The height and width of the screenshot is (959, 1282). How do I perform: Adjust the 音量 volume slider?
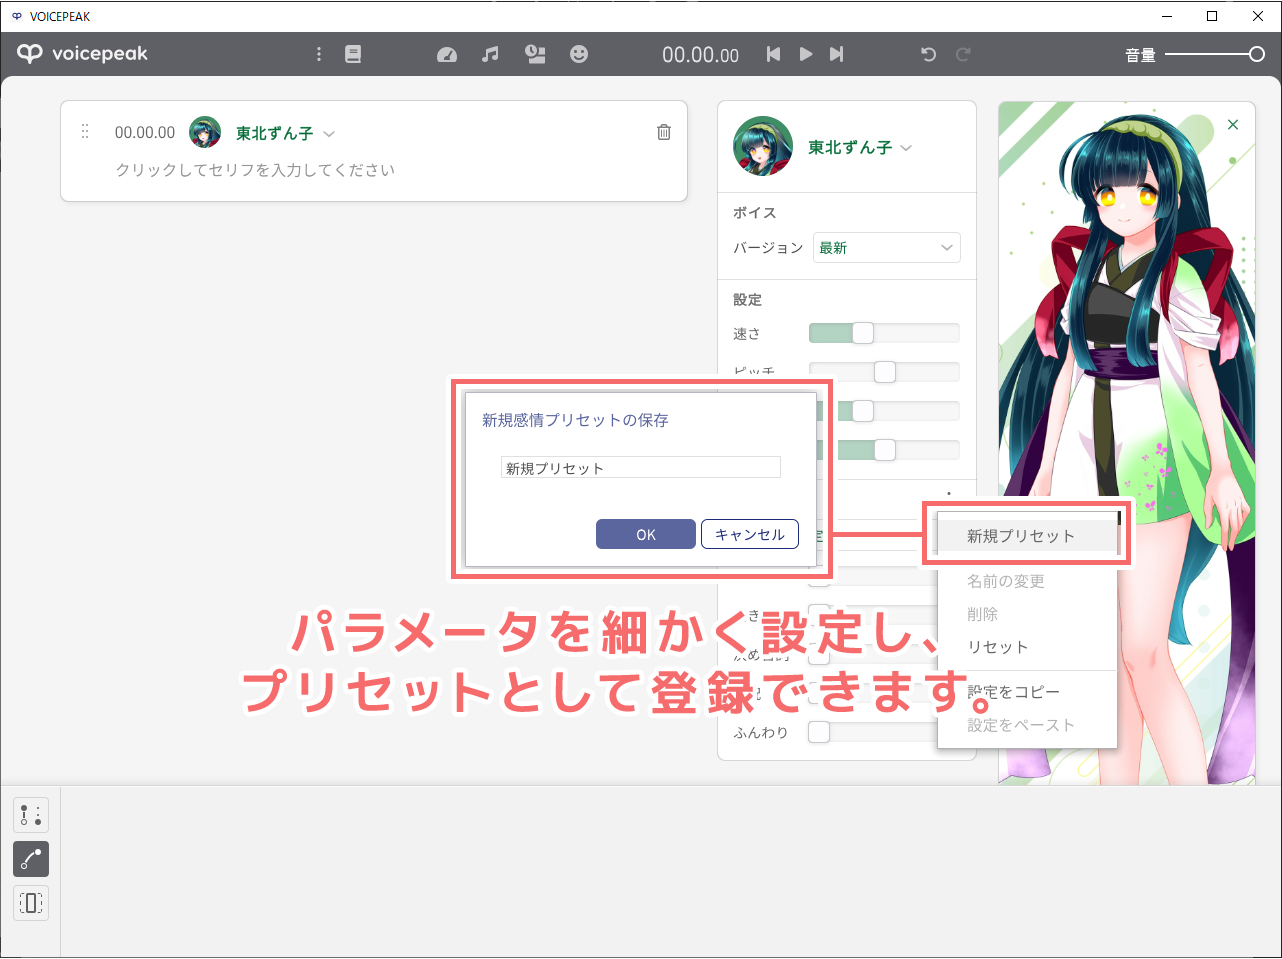[x=1215, y=54]
